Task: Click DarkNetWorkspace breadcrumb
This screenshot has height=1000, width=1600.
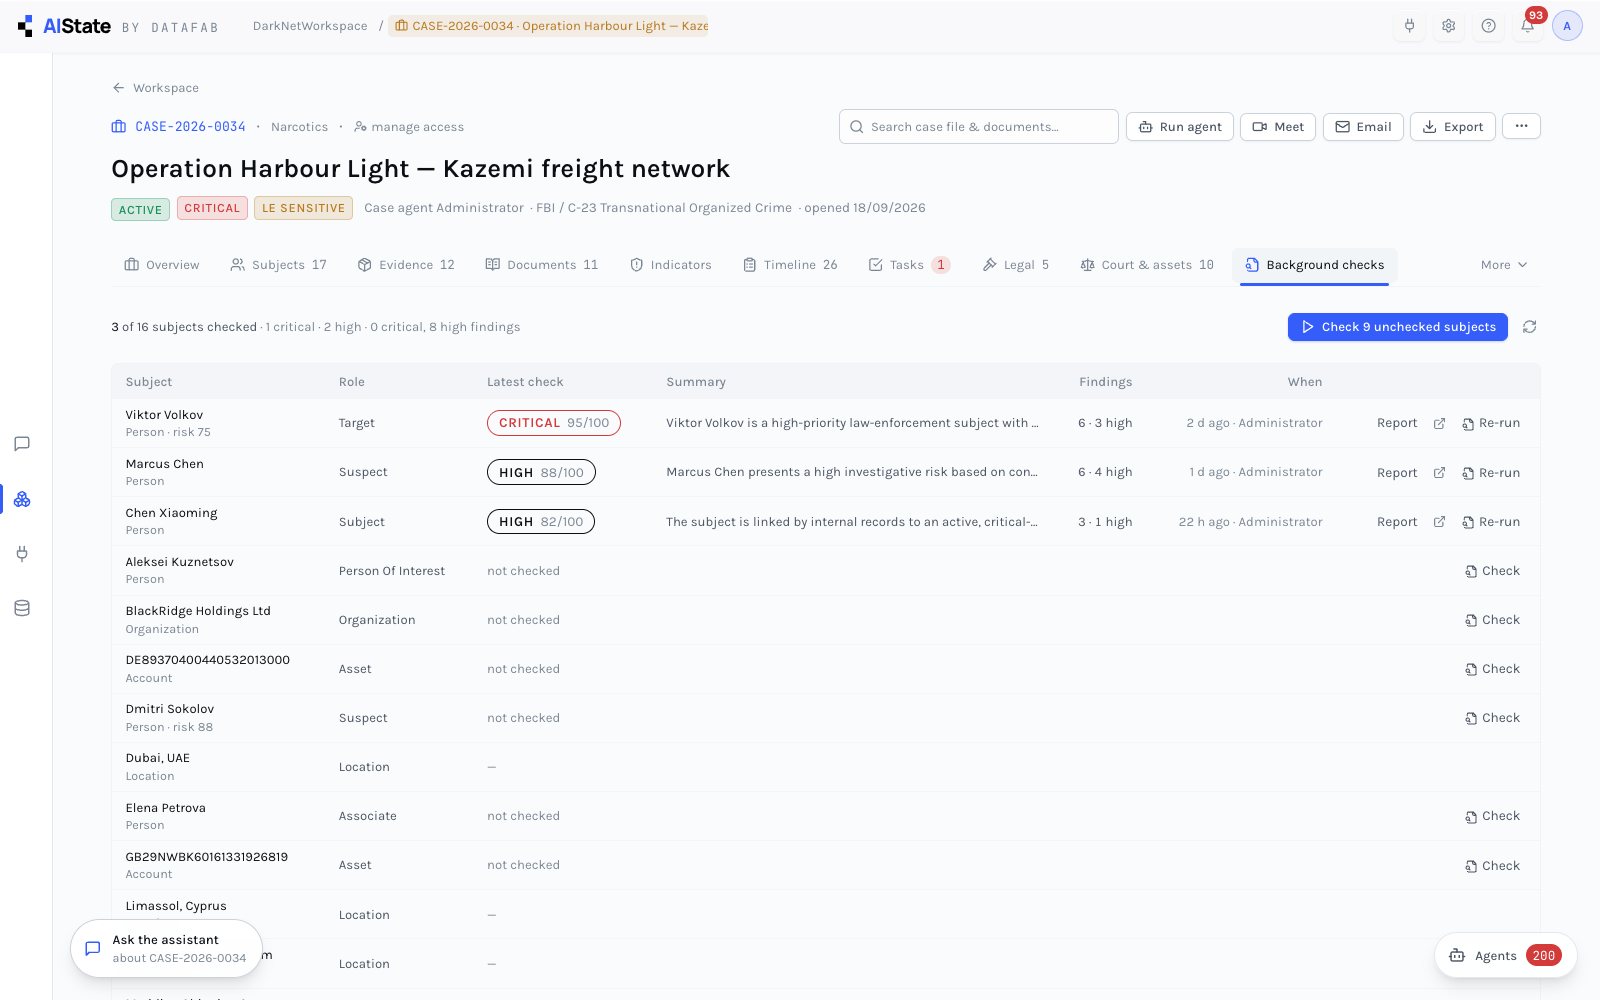Action: pyautogui.click(x=310, y=26)
